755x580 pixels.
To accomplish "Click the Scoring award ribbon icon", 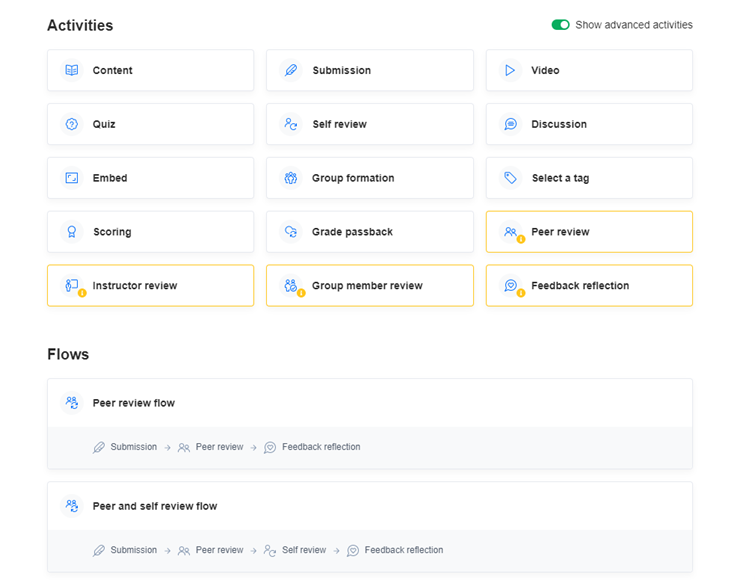I will tap(72, 232).
